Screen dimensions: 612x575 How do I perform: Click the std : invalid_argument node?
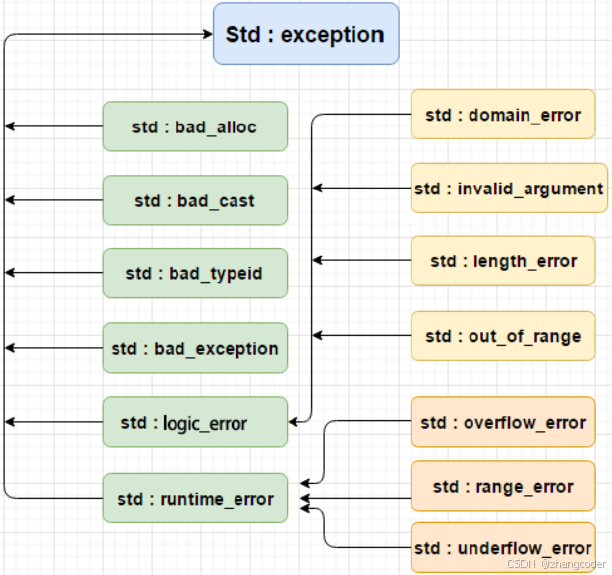[x=509, y=188]
